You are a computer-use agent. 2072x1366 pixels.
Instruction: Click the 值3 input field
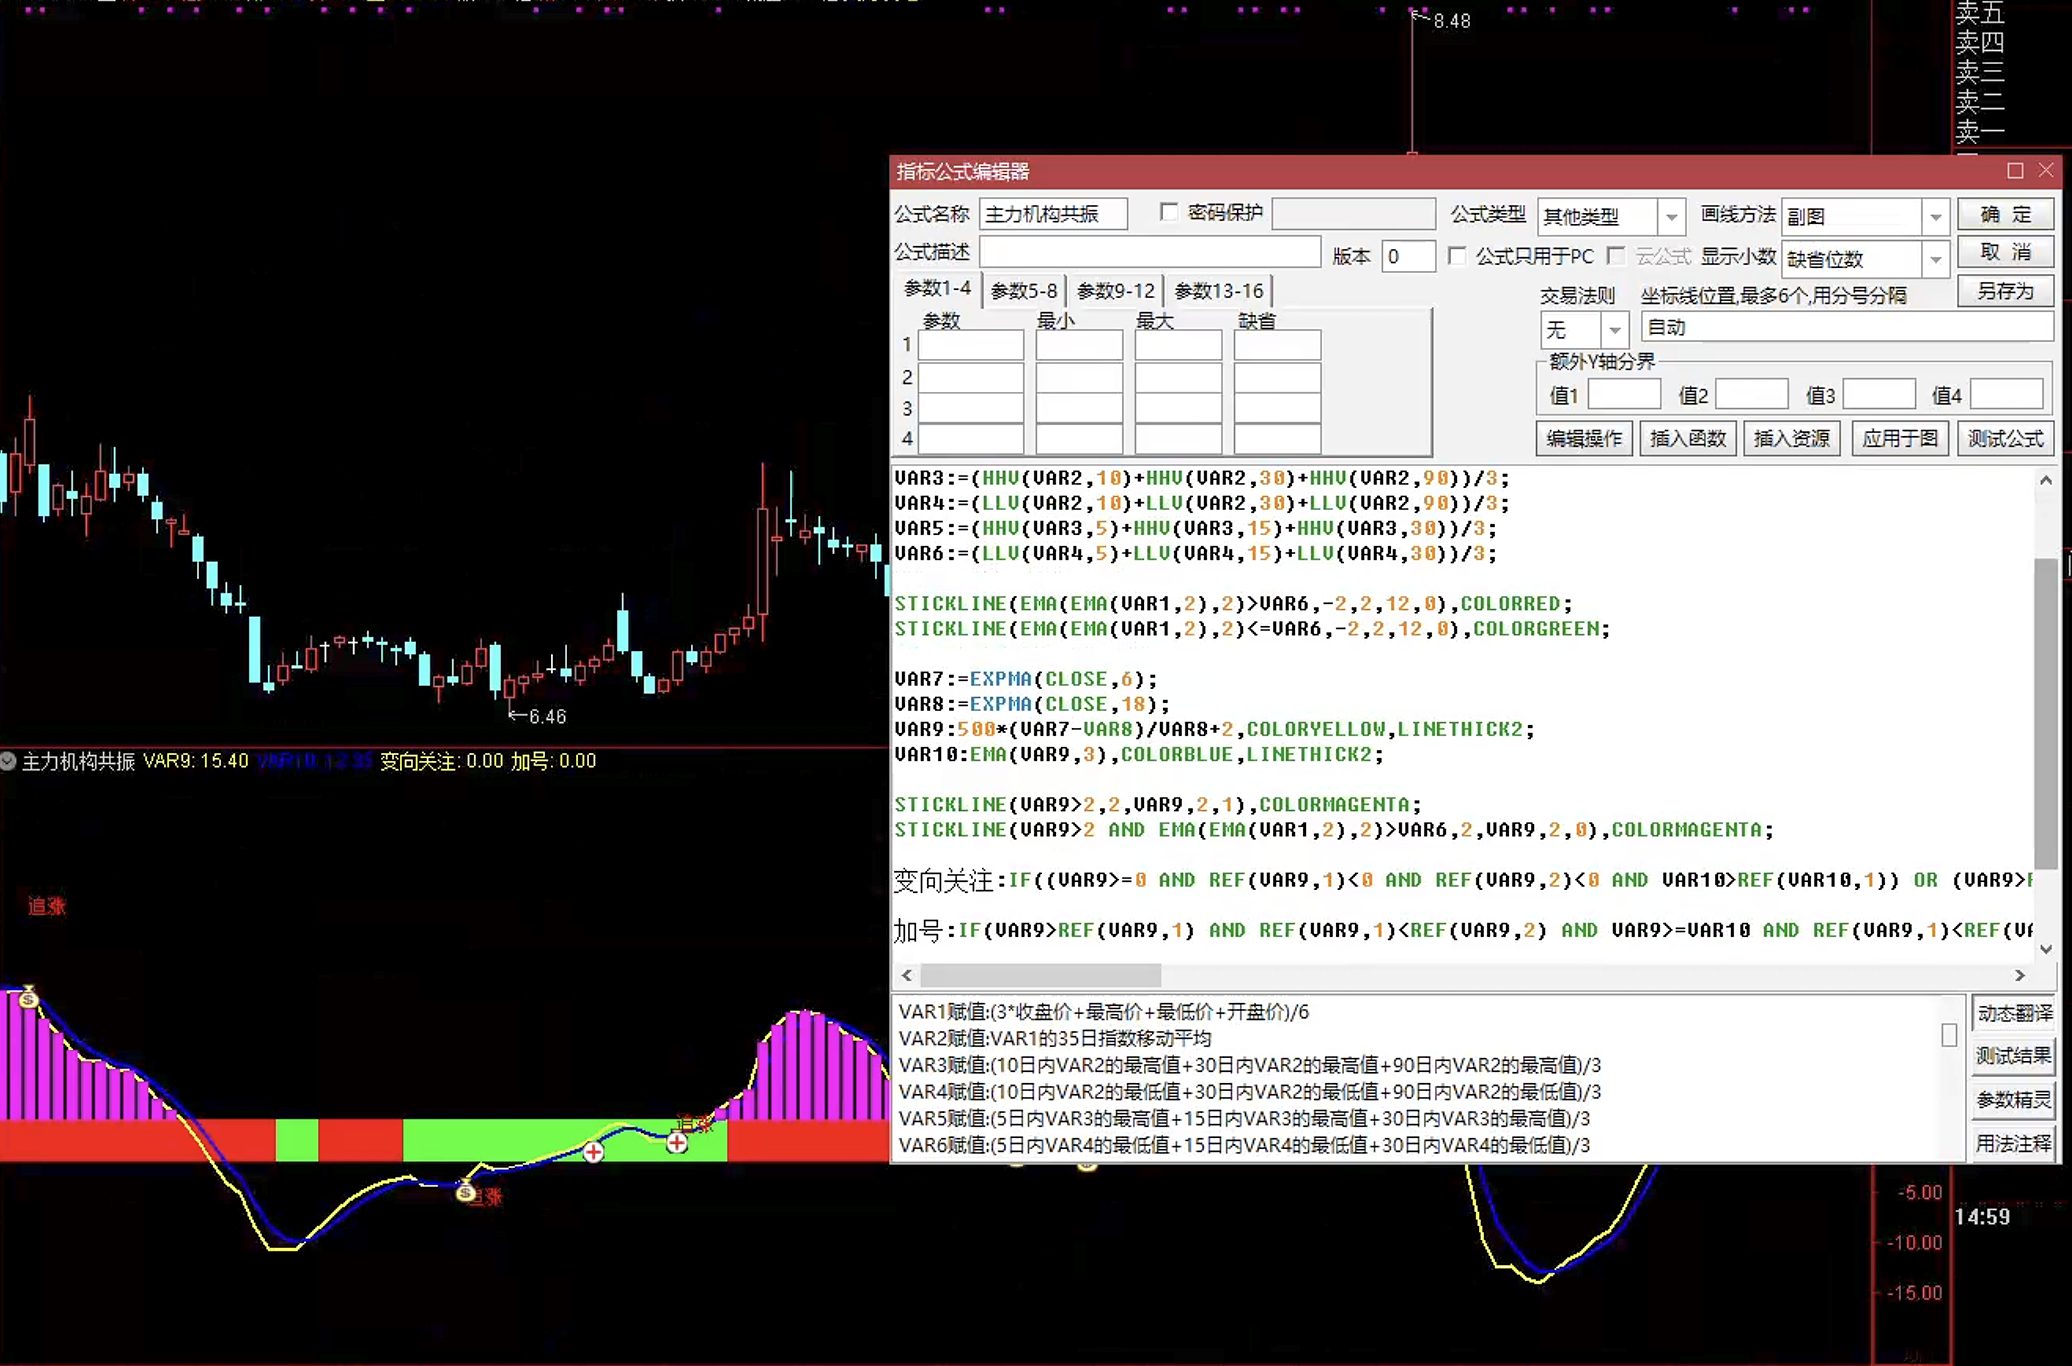tap(1879, 394)
